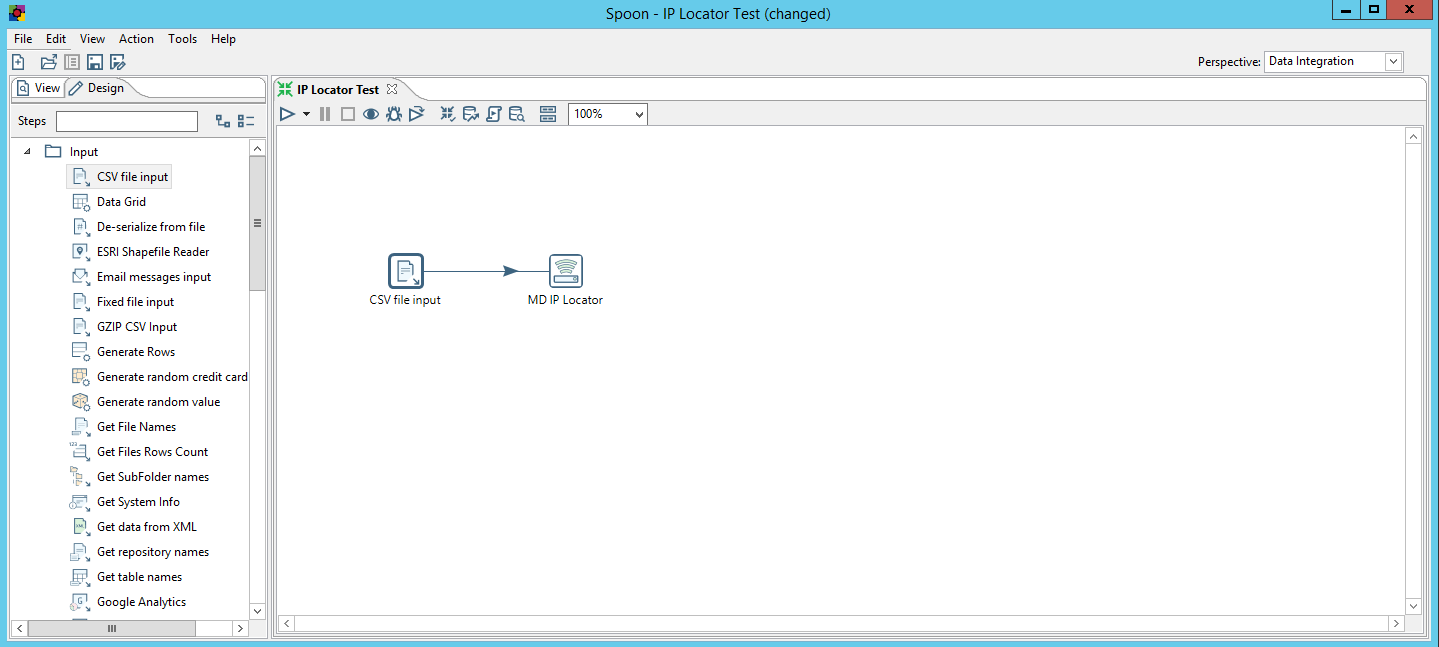Click the Save file disk icon
Screen dimensions: 1439x647
click(95, 62)
